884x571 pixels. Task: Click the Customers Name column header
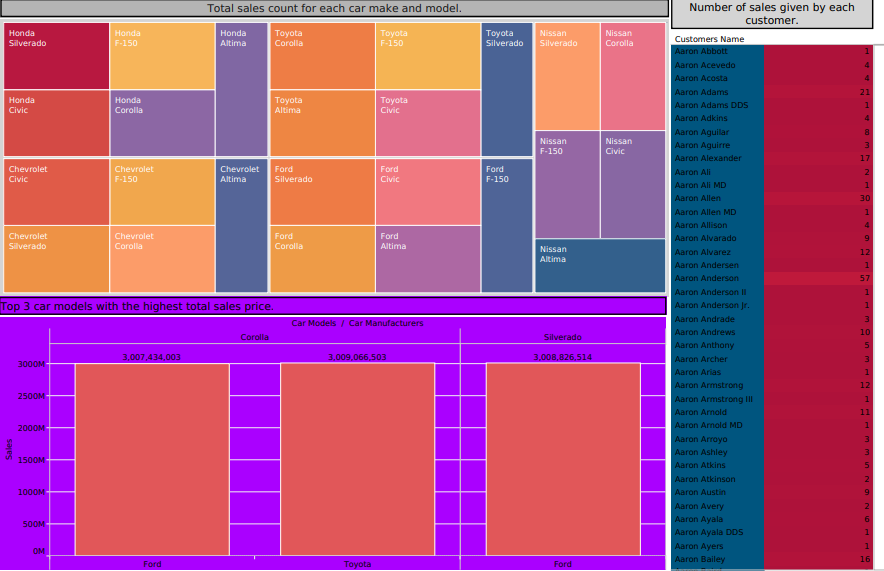(x=709, y=39)
